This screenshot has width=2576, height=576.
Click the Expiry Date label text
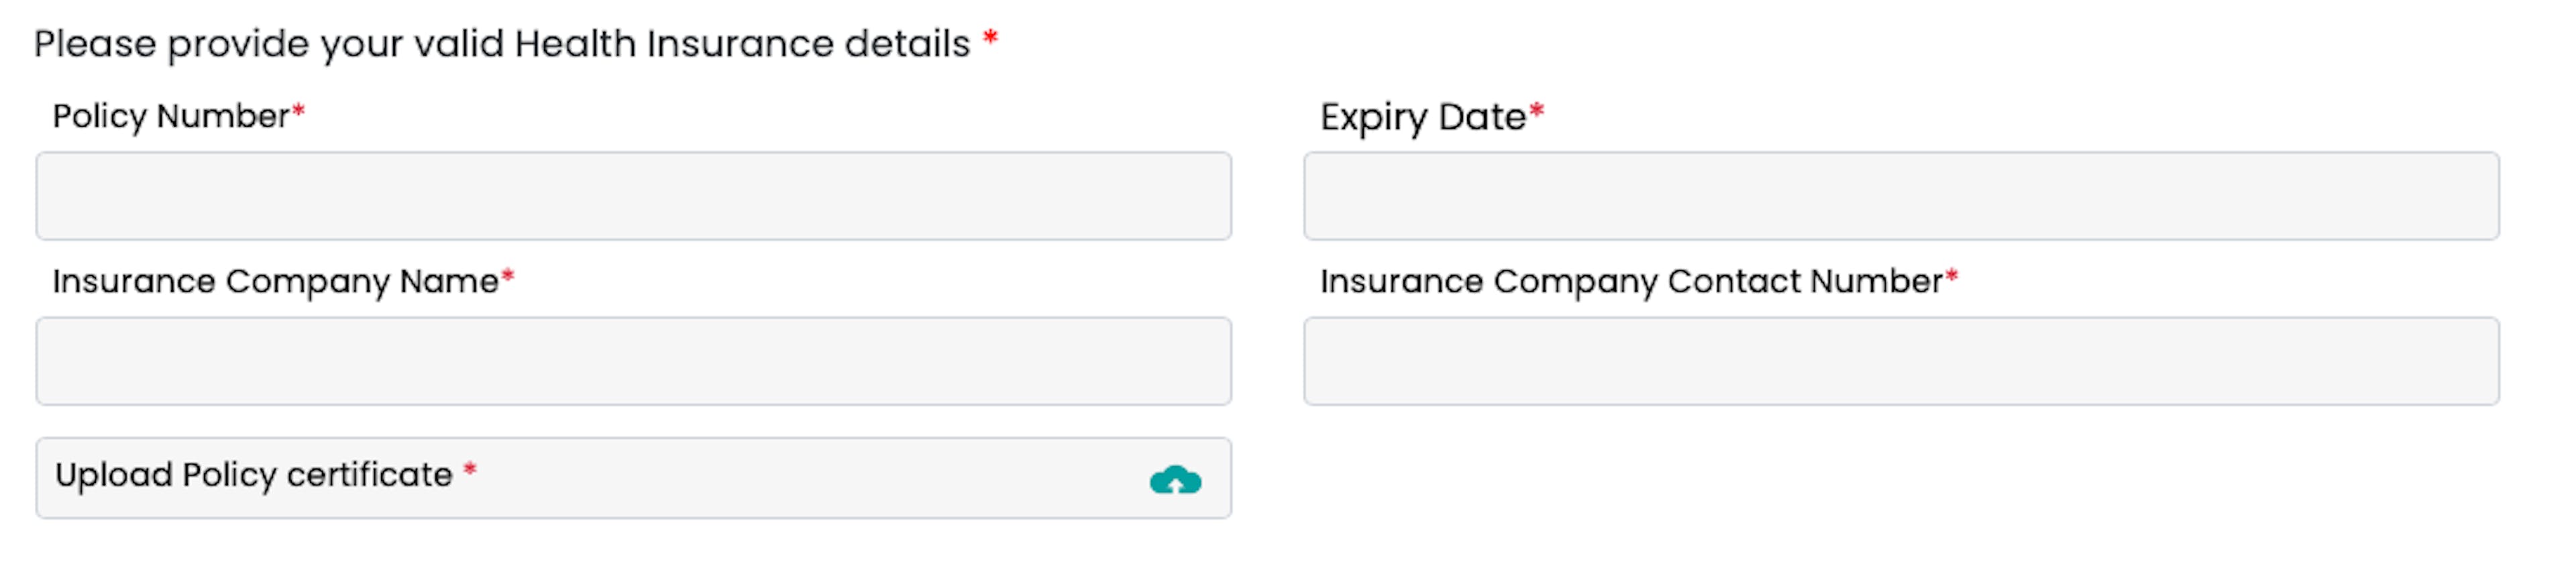(x=1423, y=118)
